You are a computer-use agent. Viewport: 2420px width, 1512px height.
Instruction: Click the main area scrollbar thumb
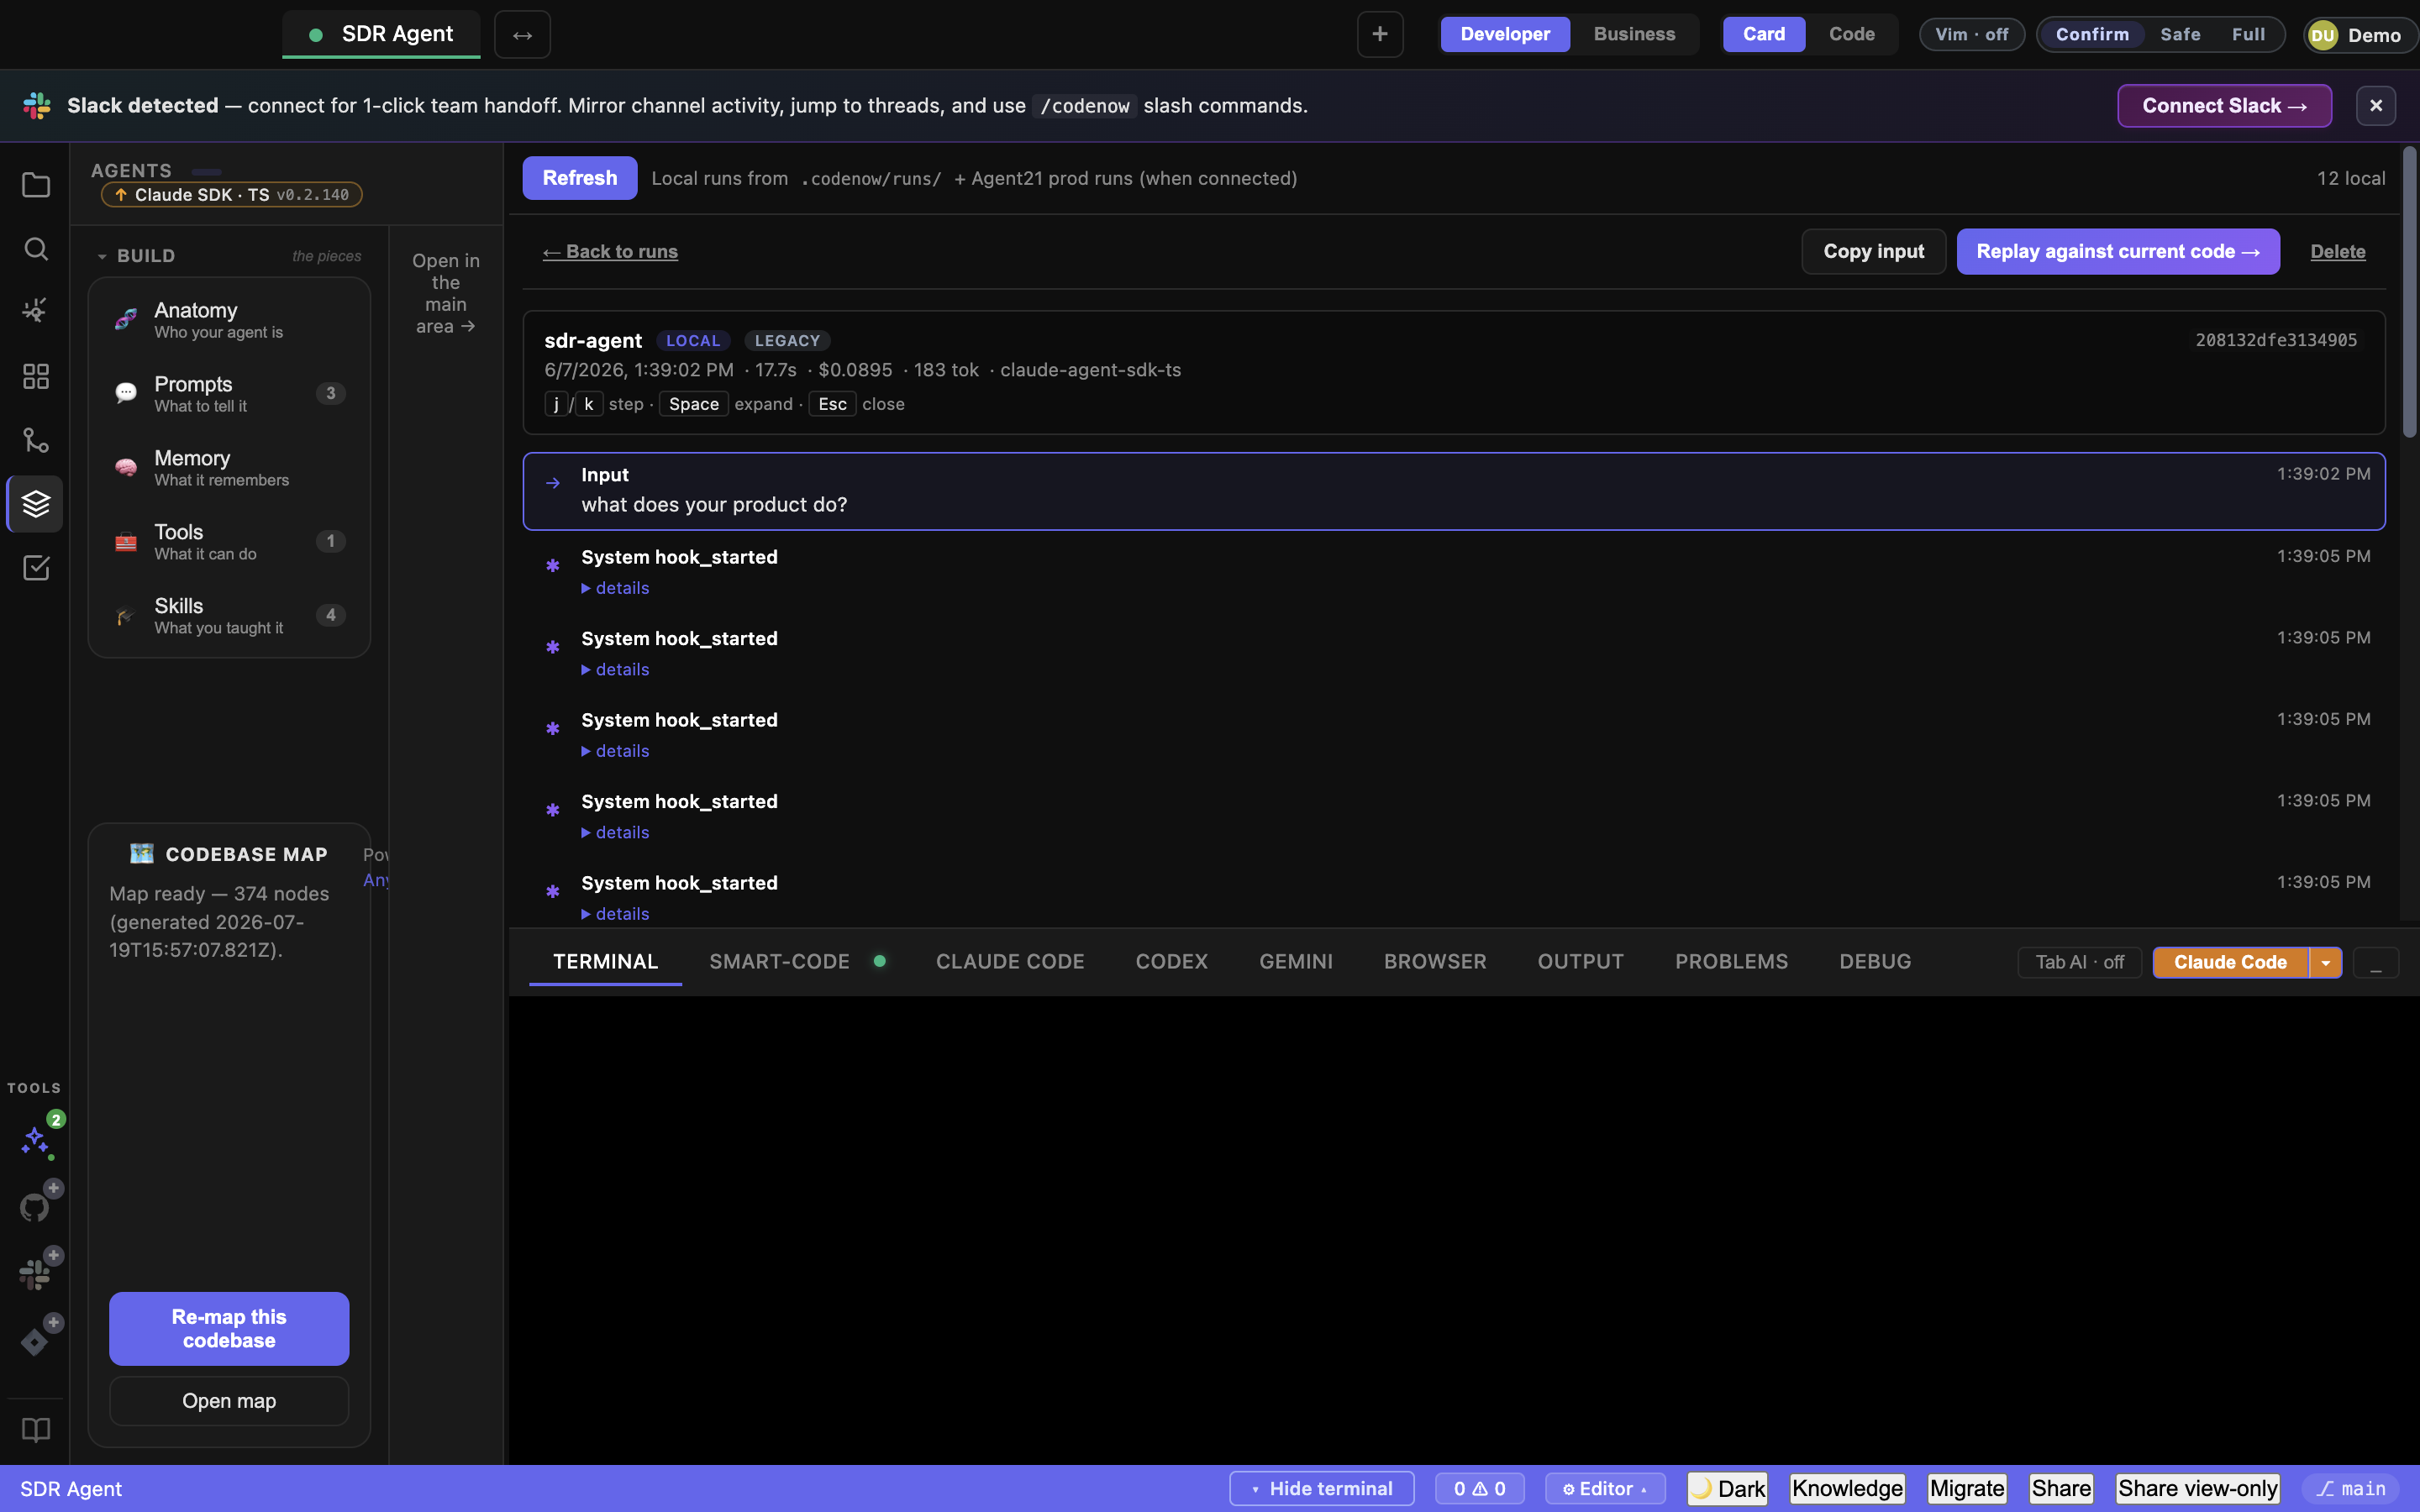tap(2409, 292)
